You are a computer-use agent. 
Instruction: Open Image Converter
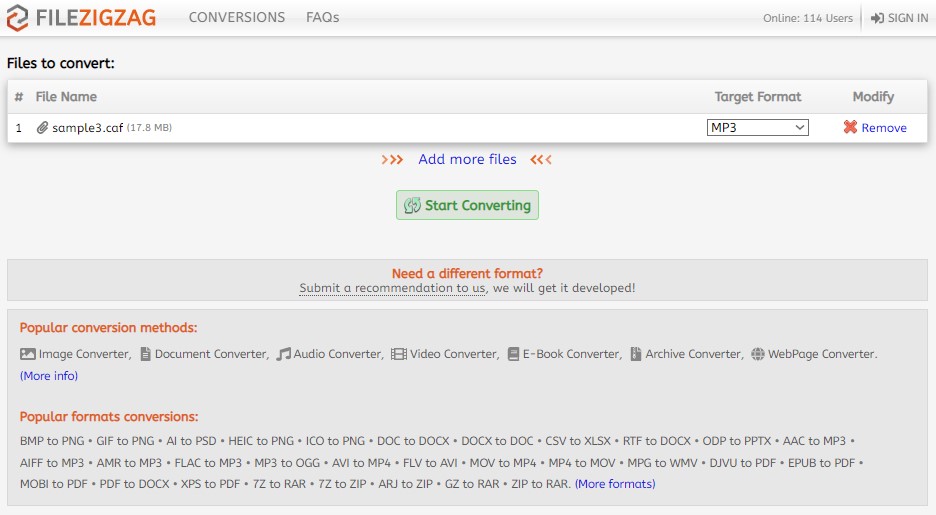click(x=85, y=354)
